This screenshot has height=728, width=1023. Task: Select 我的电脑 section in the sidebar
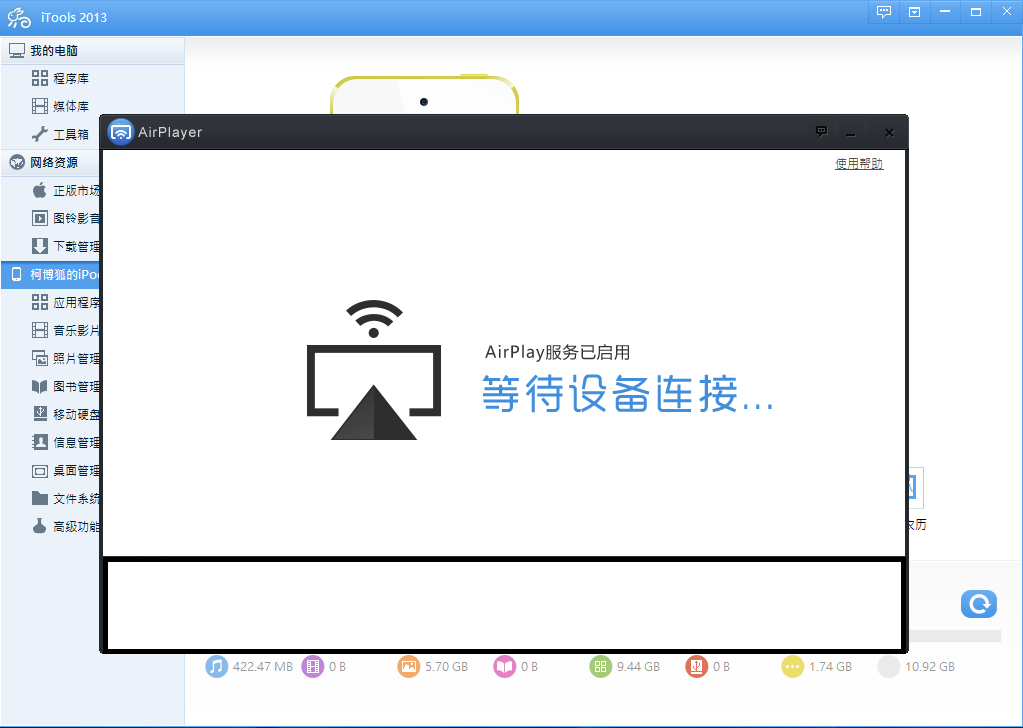(x=92, y=51)
